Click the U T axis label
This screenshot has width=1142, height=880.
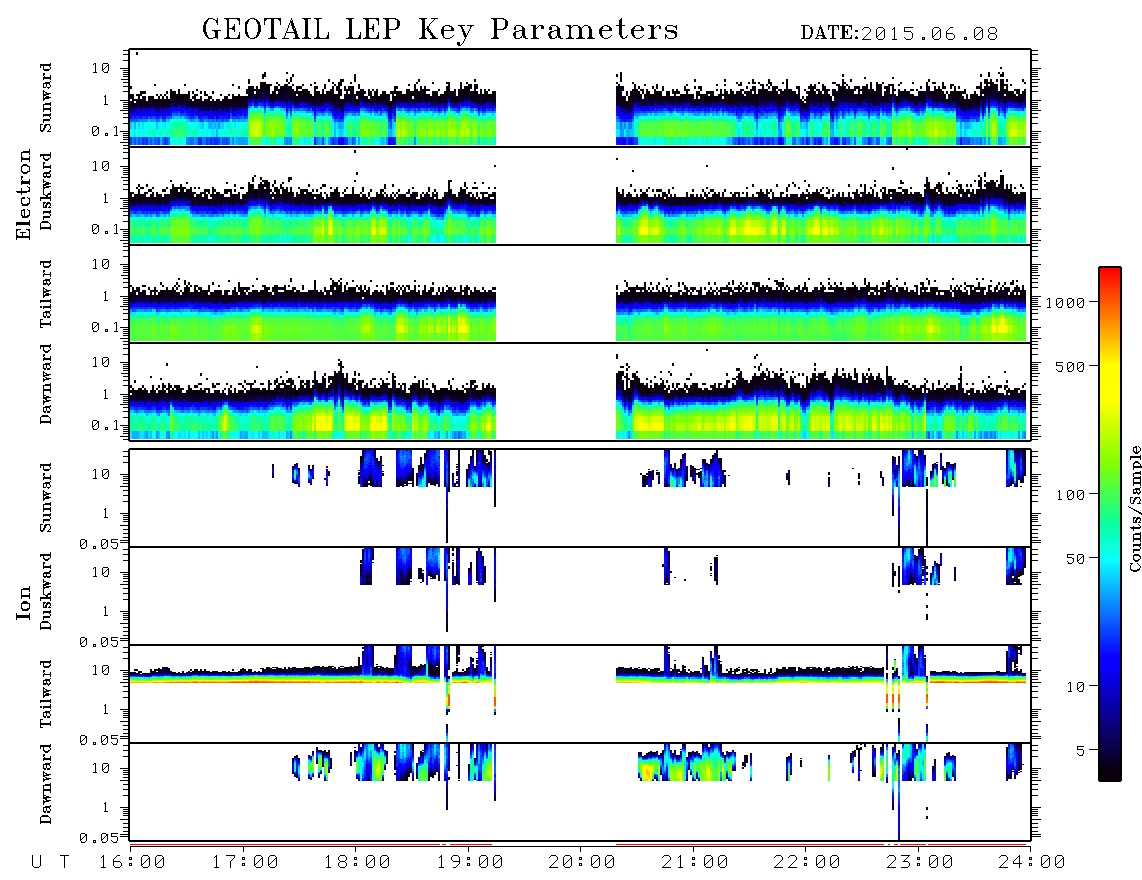point(51,863)
